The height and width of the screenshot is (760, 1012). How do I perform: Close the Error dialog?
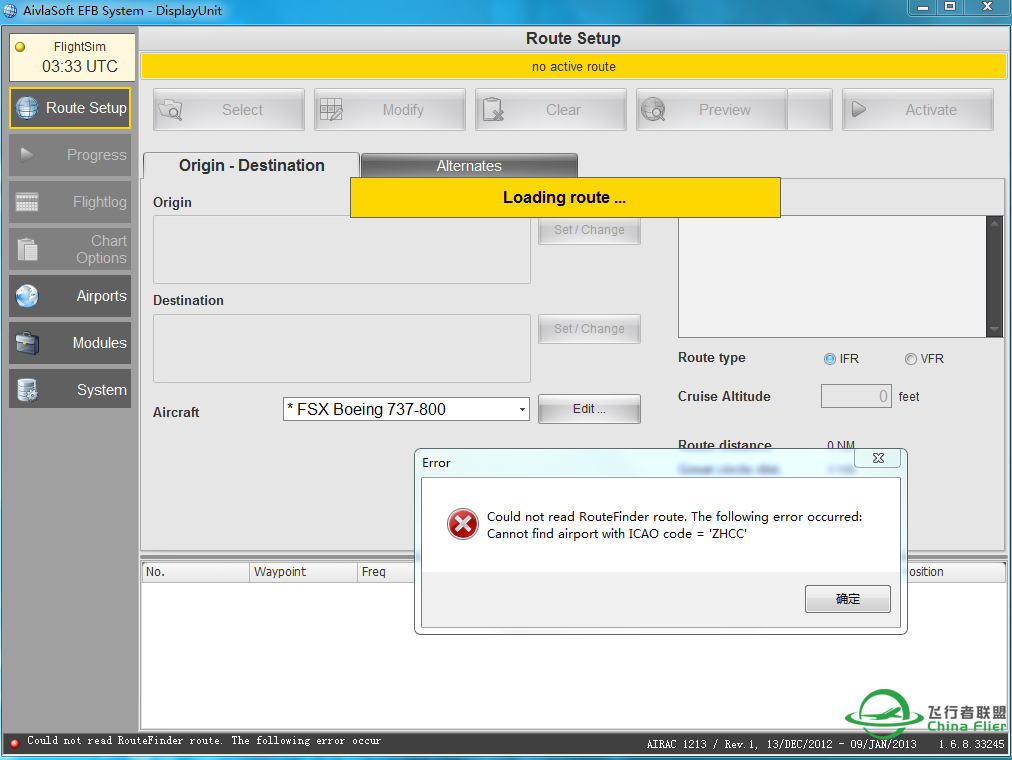coord(878,458)
